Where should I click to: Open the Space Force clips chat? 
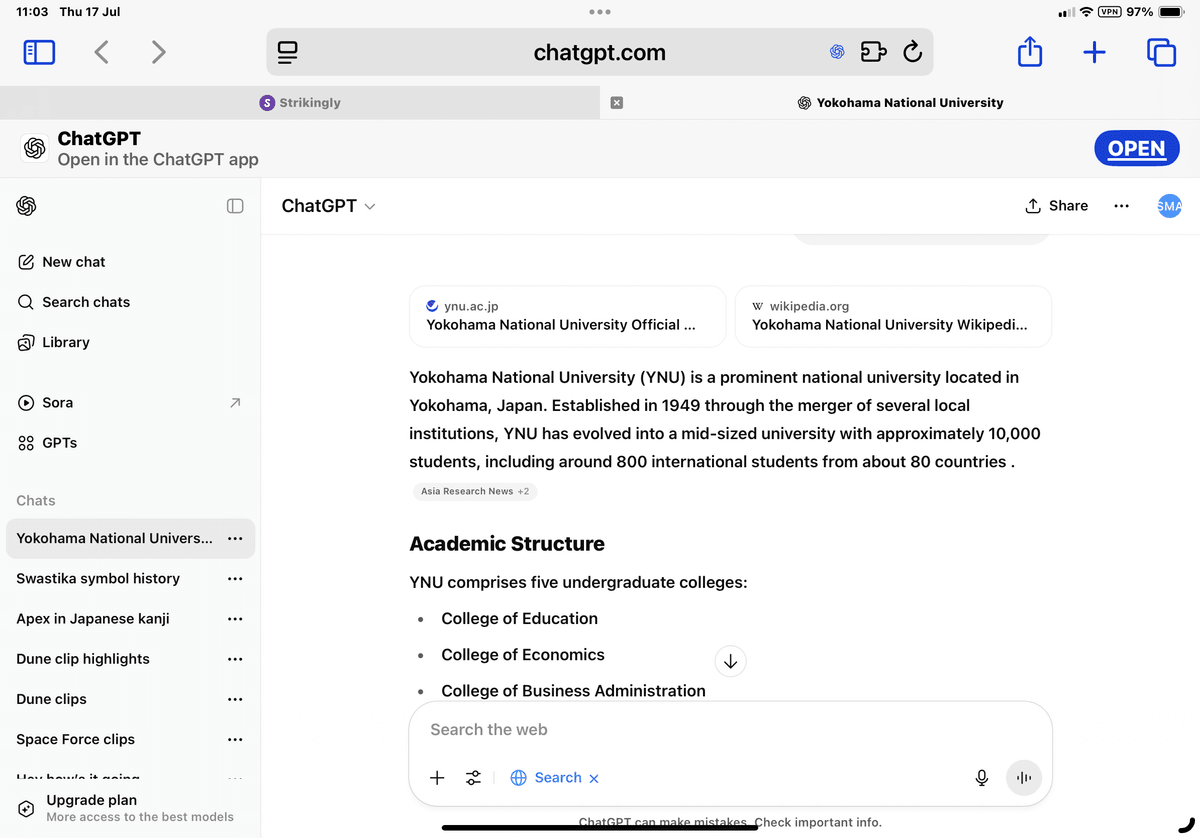point(75,739)
